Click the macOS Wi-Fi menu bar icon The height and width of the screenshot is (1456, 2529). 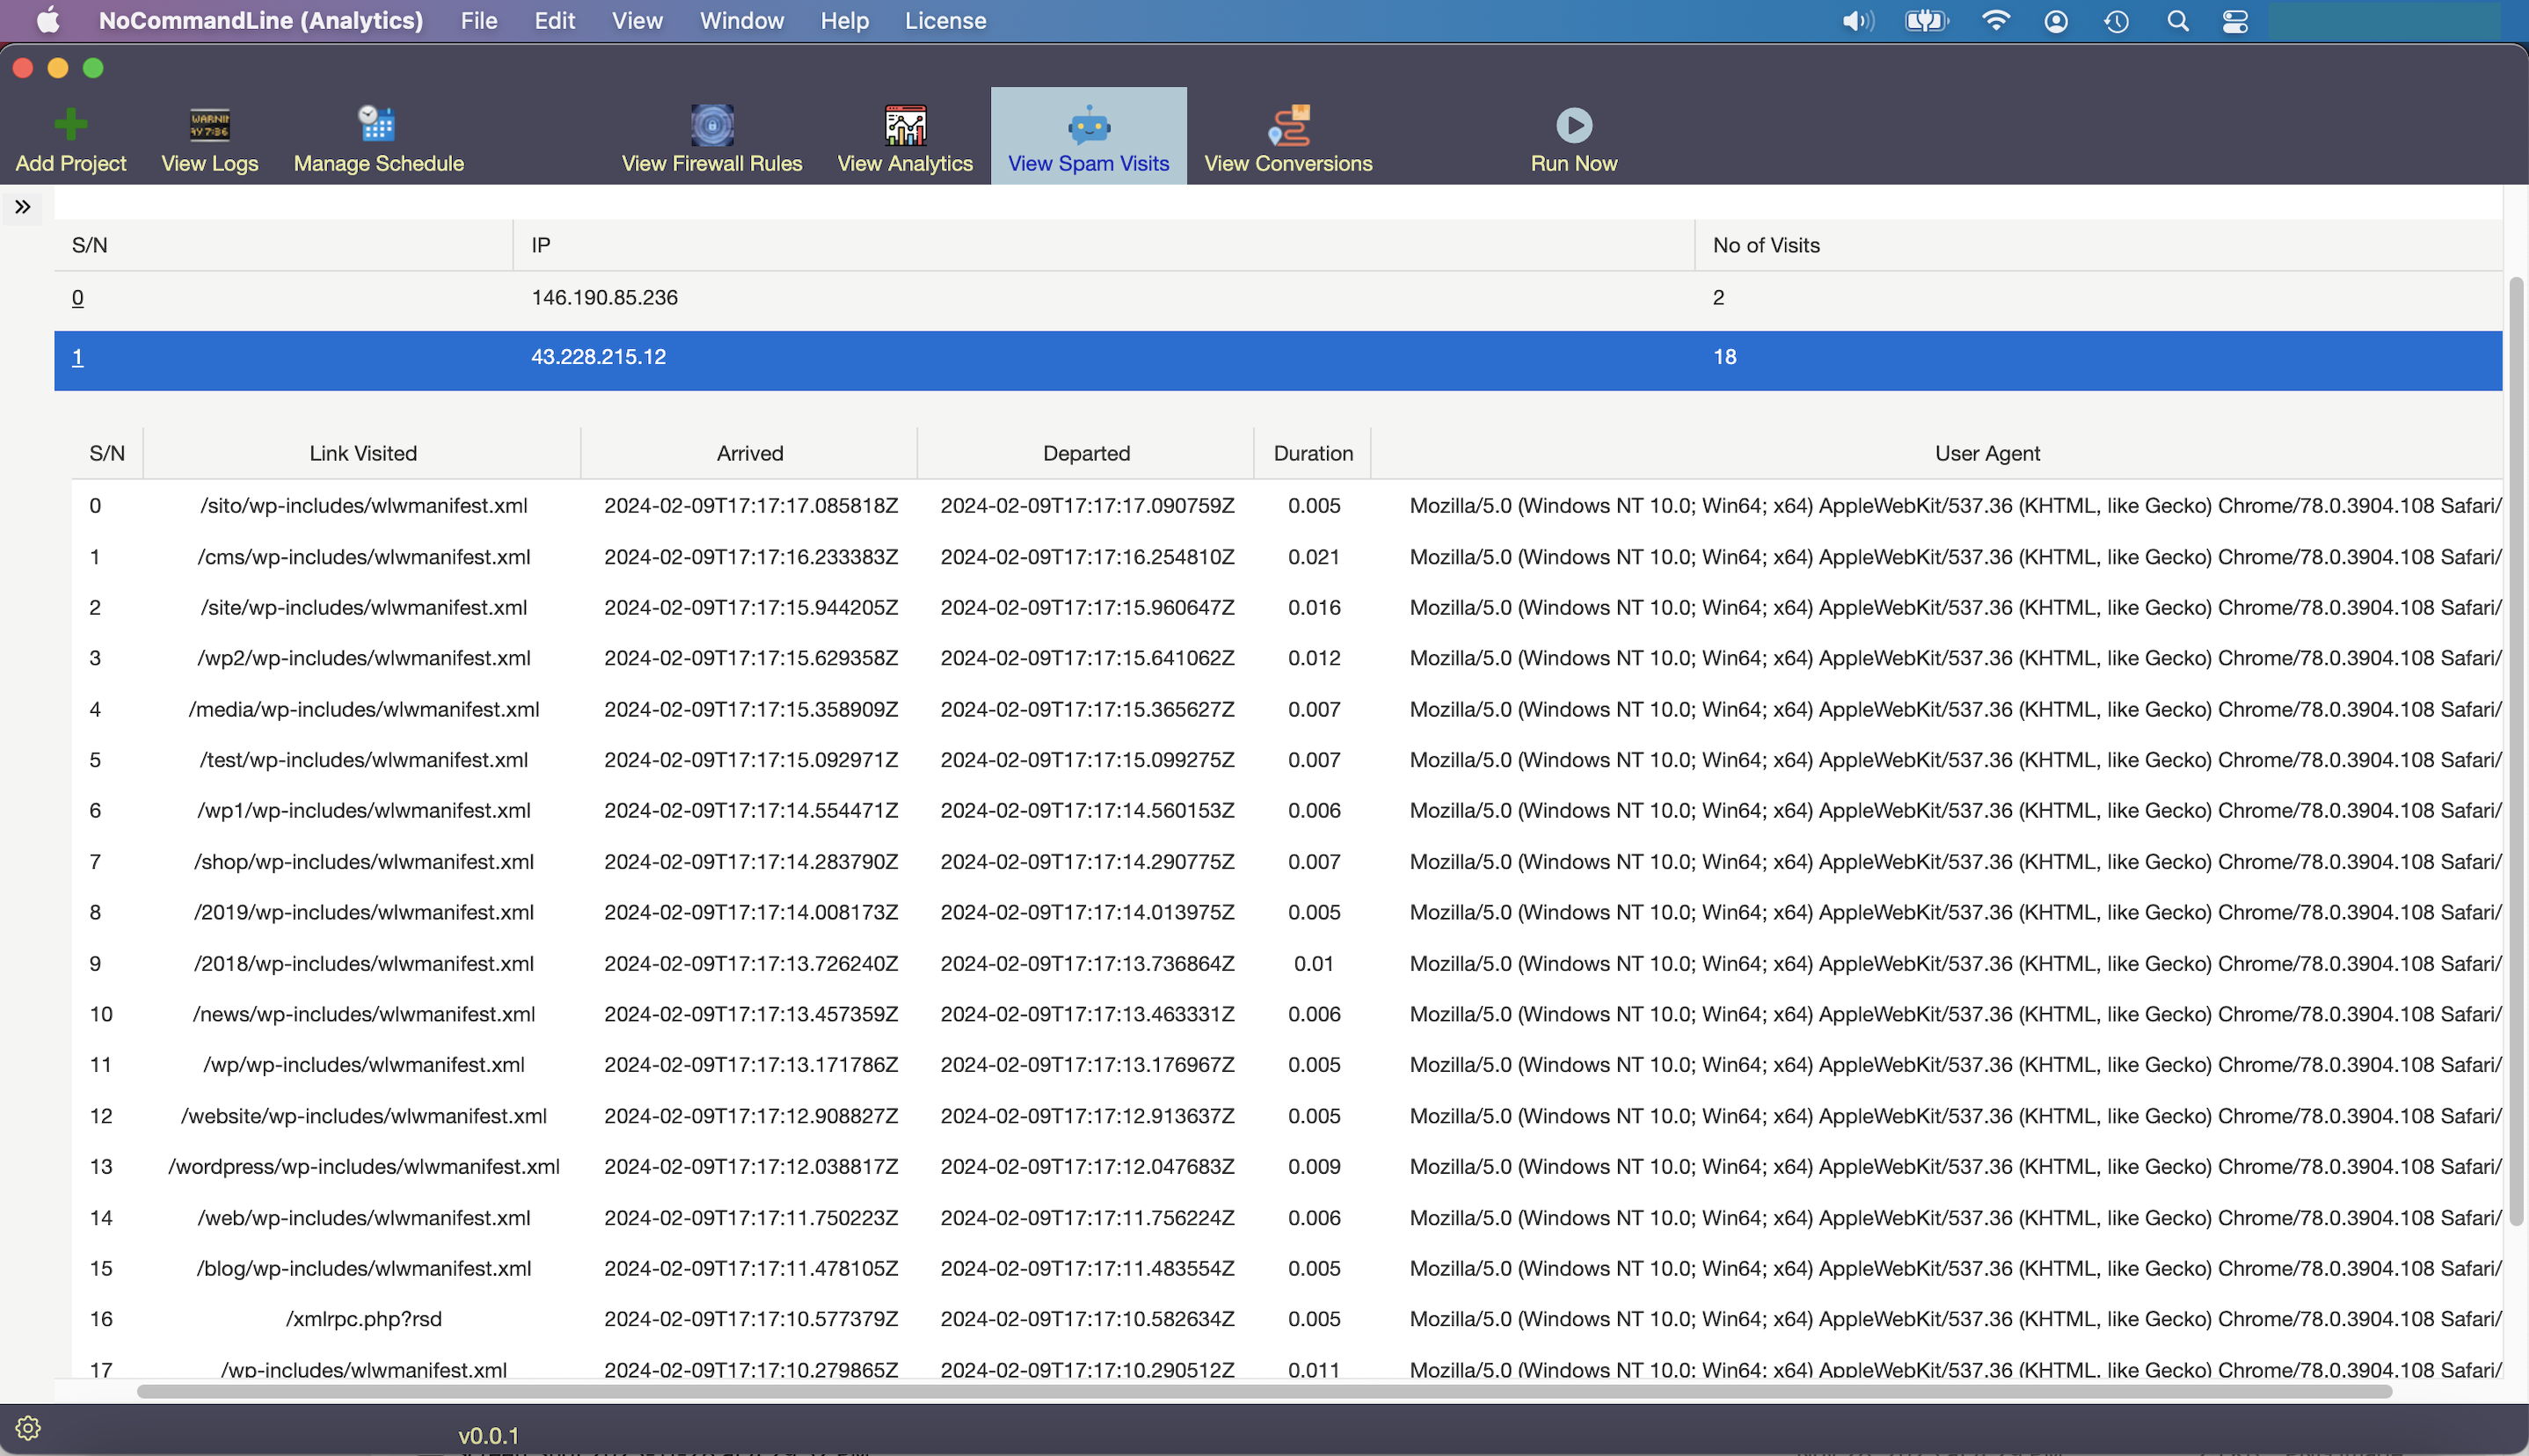(1994, 21)
